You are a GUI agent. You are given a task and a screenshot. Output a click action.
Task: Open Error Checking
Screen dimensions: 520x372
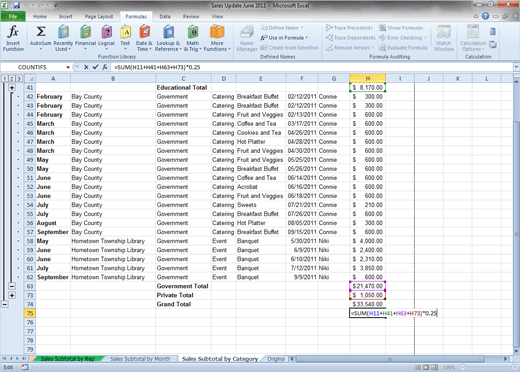403,38
